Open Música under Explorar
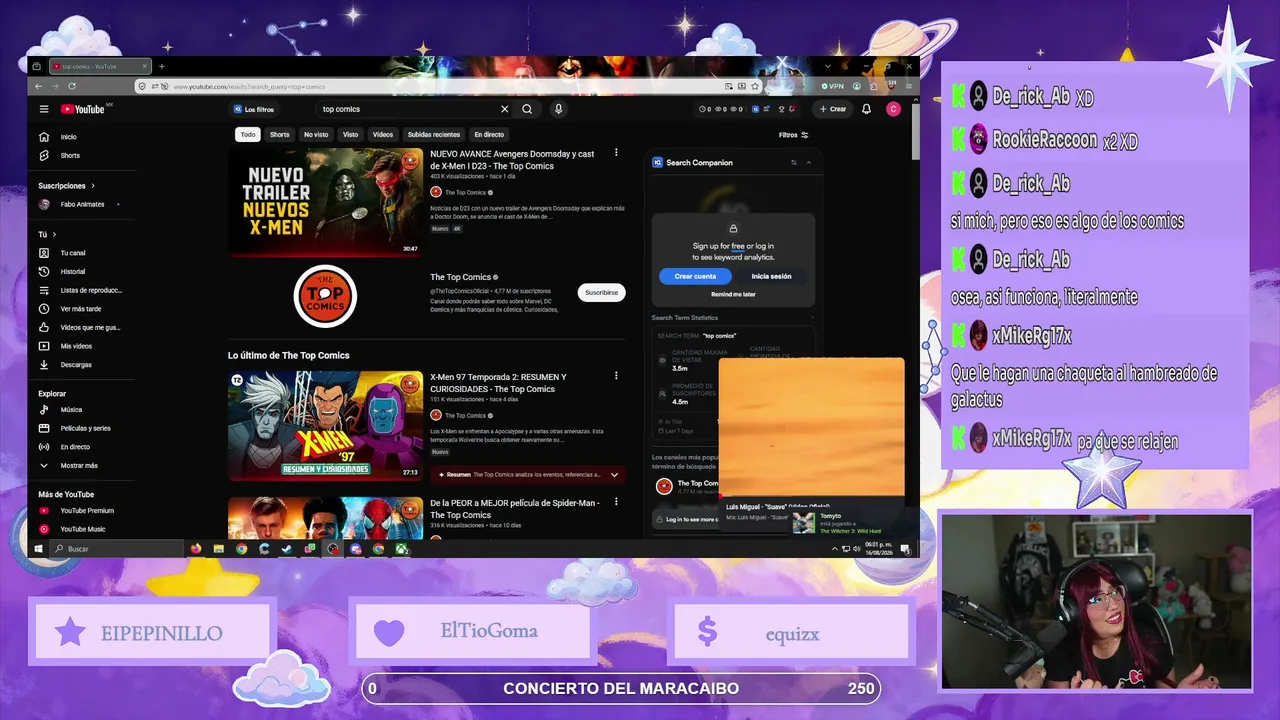 (x=71, y=409)
